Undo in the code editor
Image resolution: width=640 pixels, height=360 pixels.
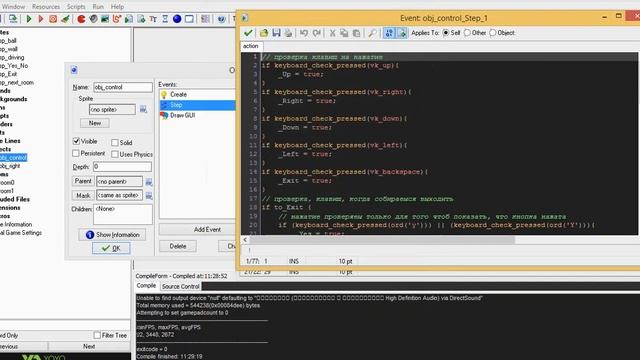point(304,33)
